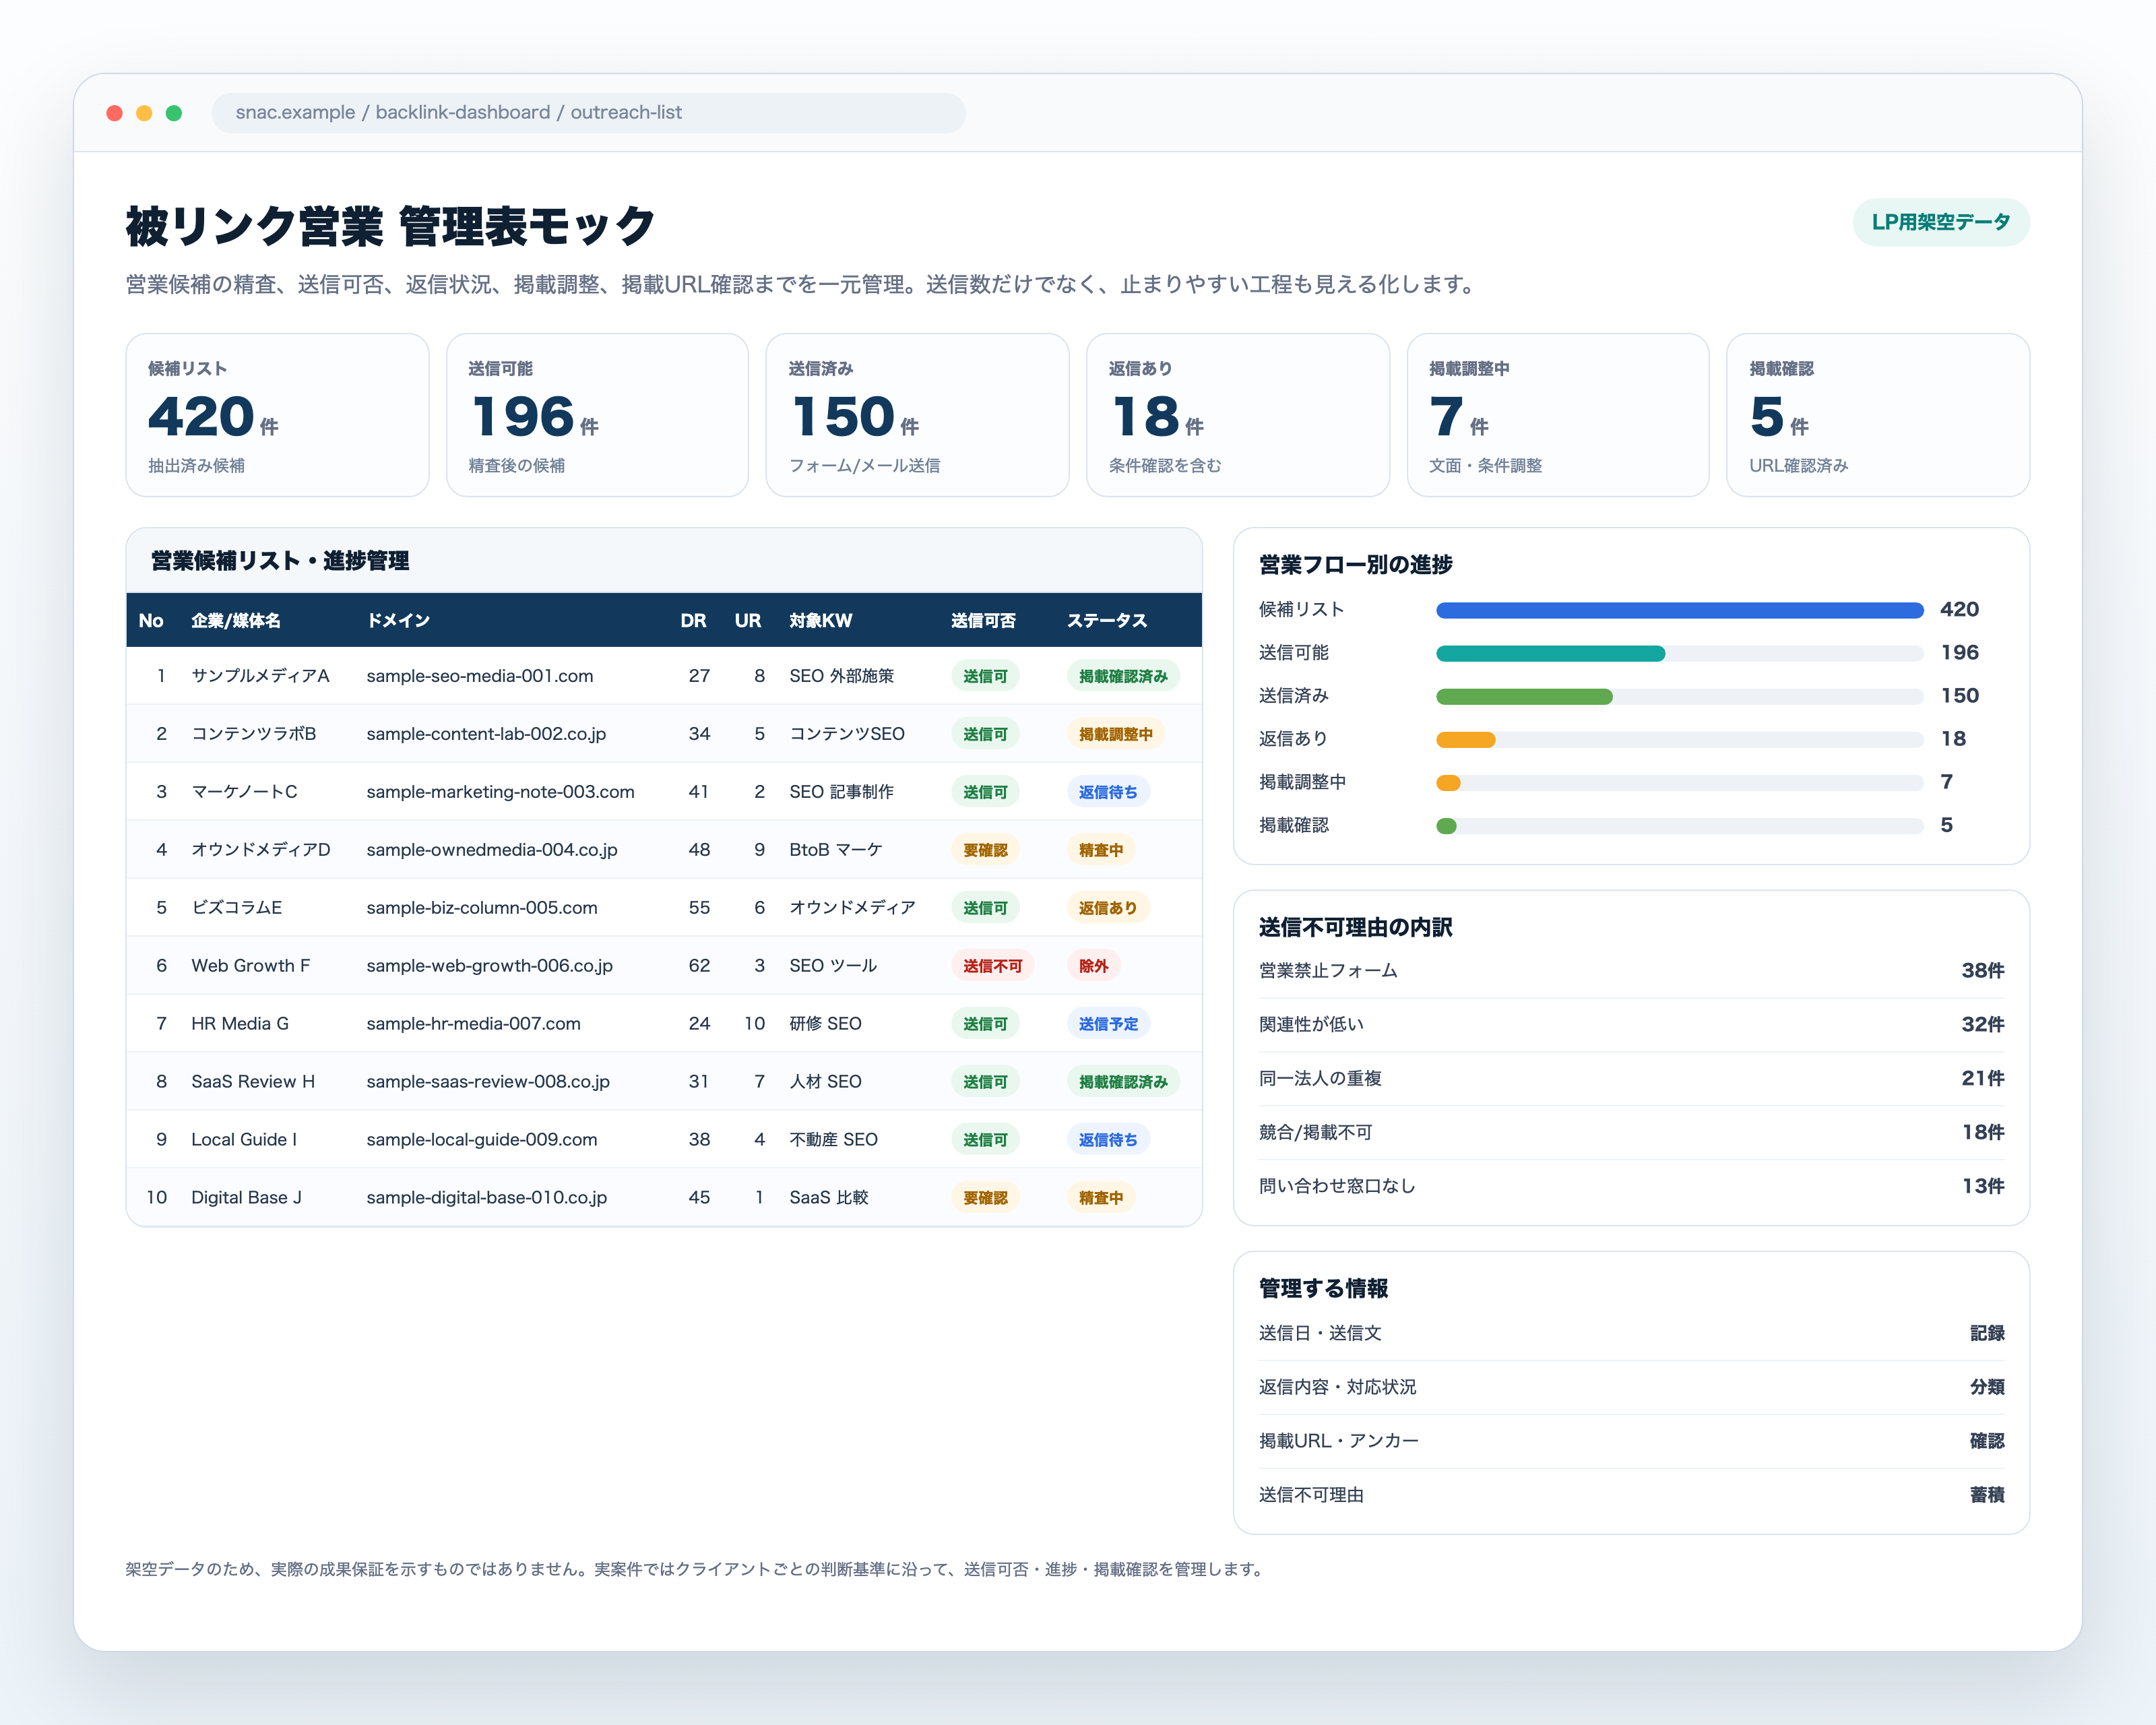The image size is (2156, 1725).
Task: Click 要確認 badge on Digital Base J row
Action: click(x=985, y=1198)
